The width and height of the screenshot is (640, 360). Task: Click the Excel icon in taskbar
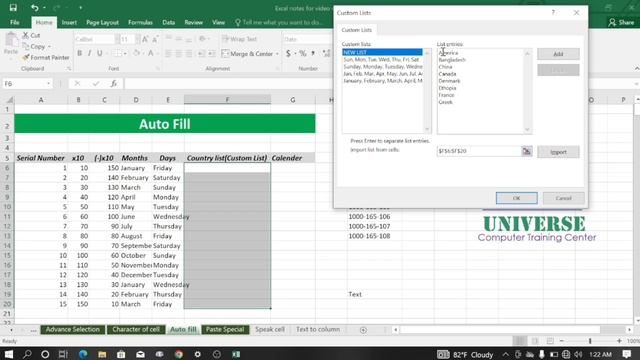236,354
